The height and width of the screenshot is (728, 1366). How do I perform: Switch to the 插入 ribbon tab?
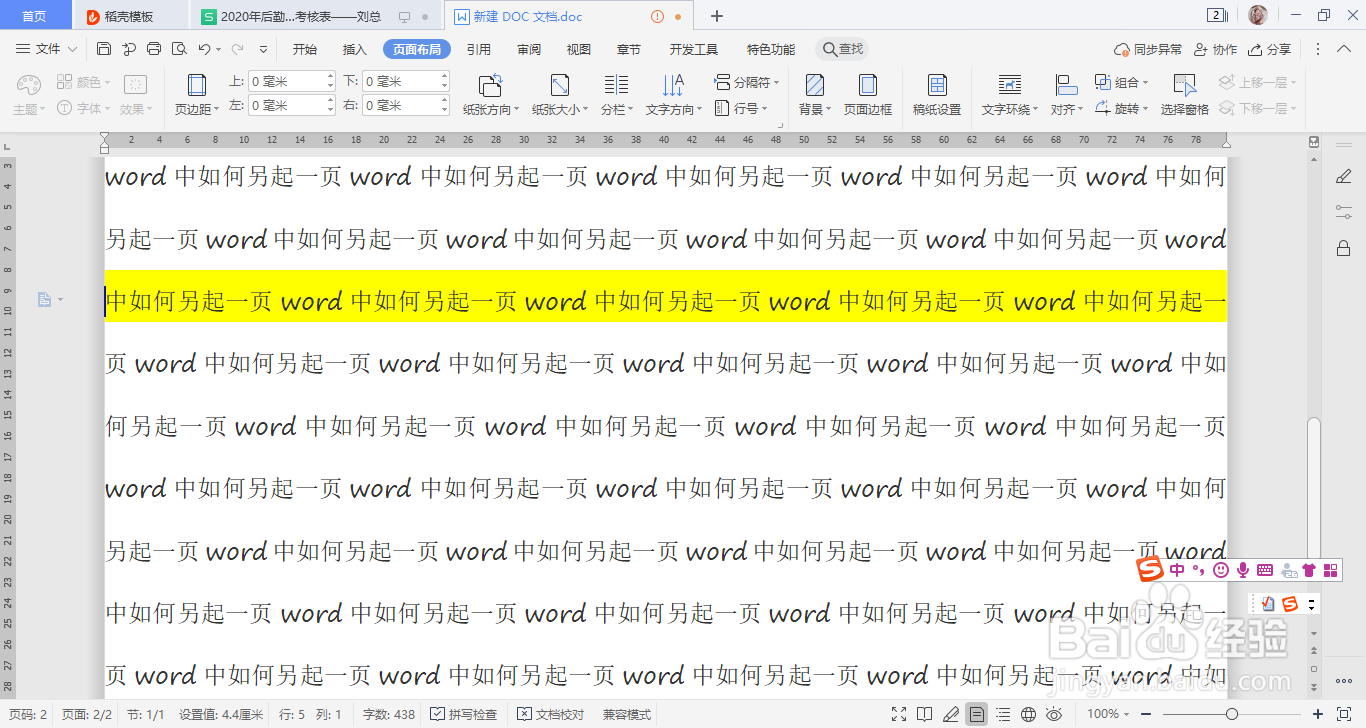[354, 48]
